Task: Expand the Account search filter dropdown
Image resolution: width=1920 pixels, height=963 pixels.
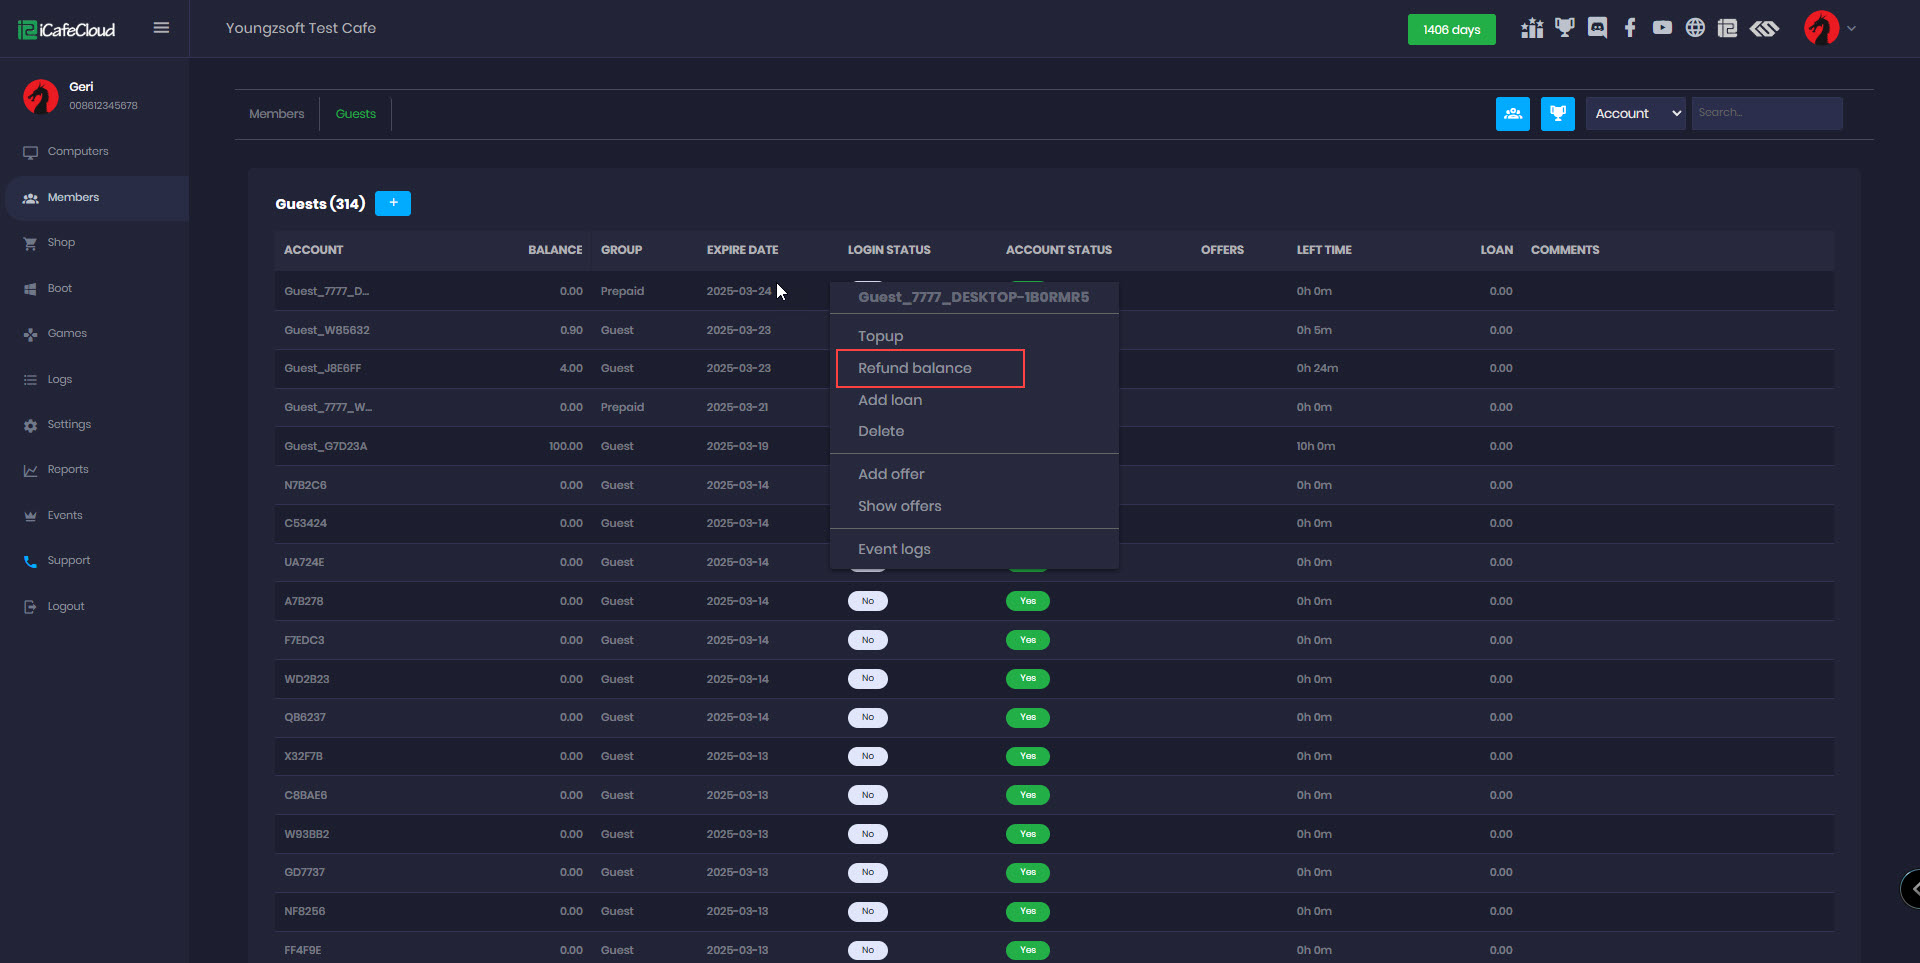Action: point(1636,114)
